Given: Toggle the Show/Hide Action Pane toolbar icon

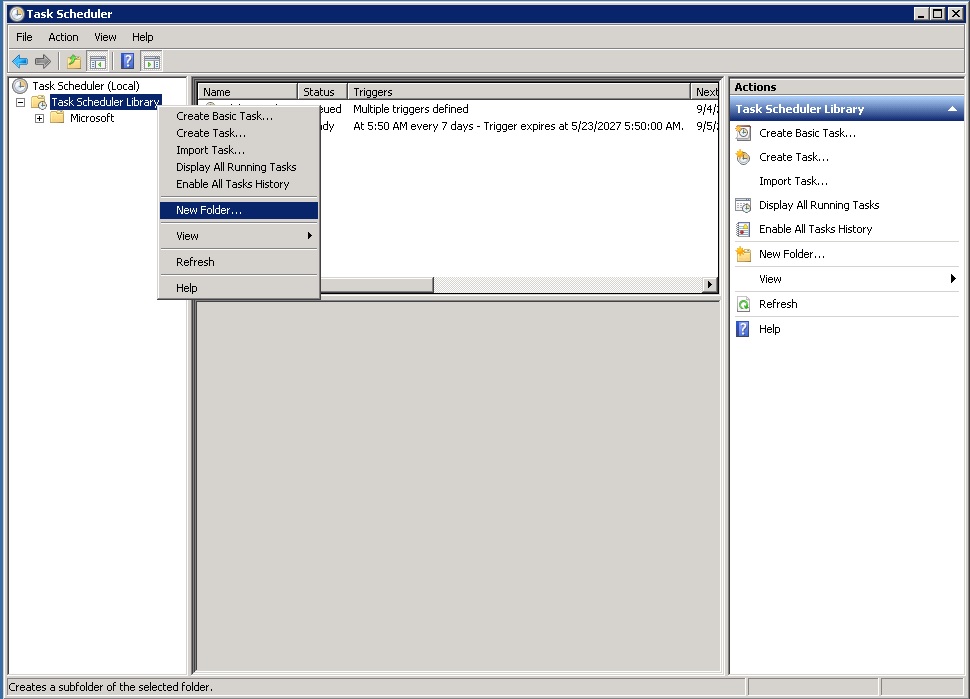Looking at the screenshot, I should (x=152, y=61).
